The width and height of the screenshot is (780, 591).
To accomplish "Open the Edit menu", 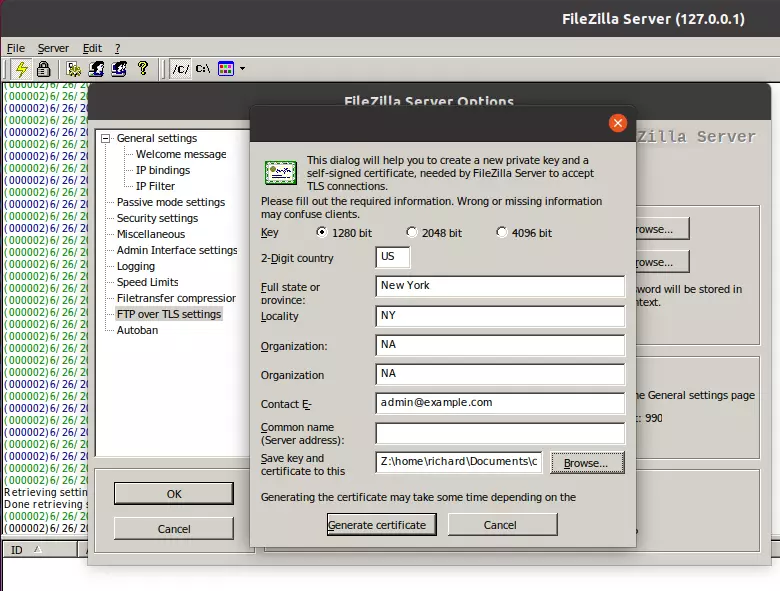I will pos(92,48).
